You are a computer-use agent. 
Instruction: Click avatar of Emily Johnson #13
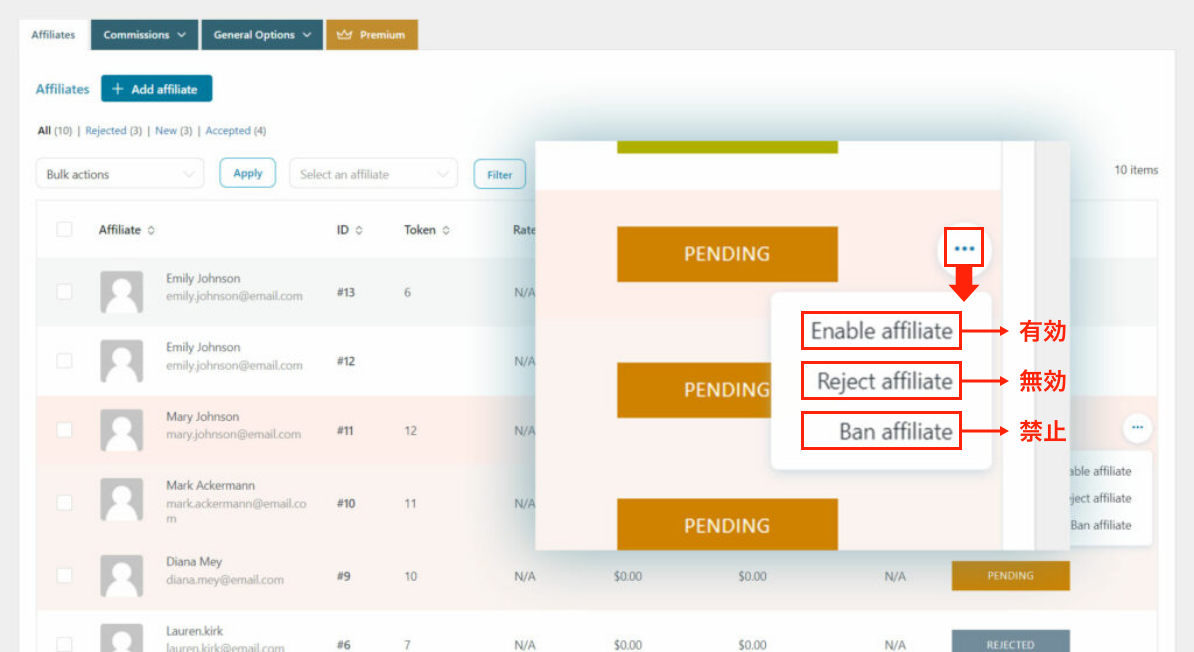[x=121, y=292]
